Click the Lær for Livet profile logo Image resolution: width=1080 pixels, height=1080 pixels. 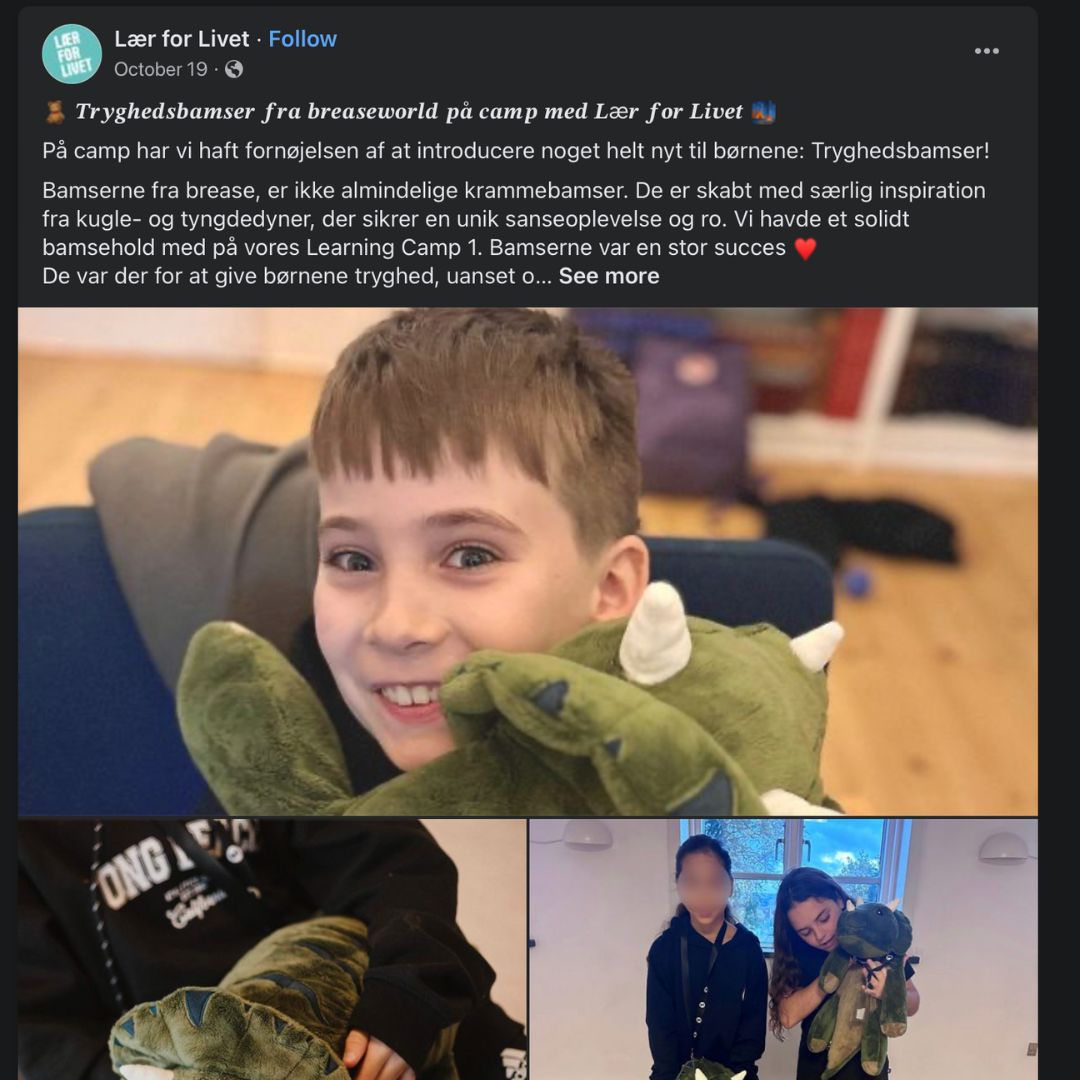click(x=72, y=54)
